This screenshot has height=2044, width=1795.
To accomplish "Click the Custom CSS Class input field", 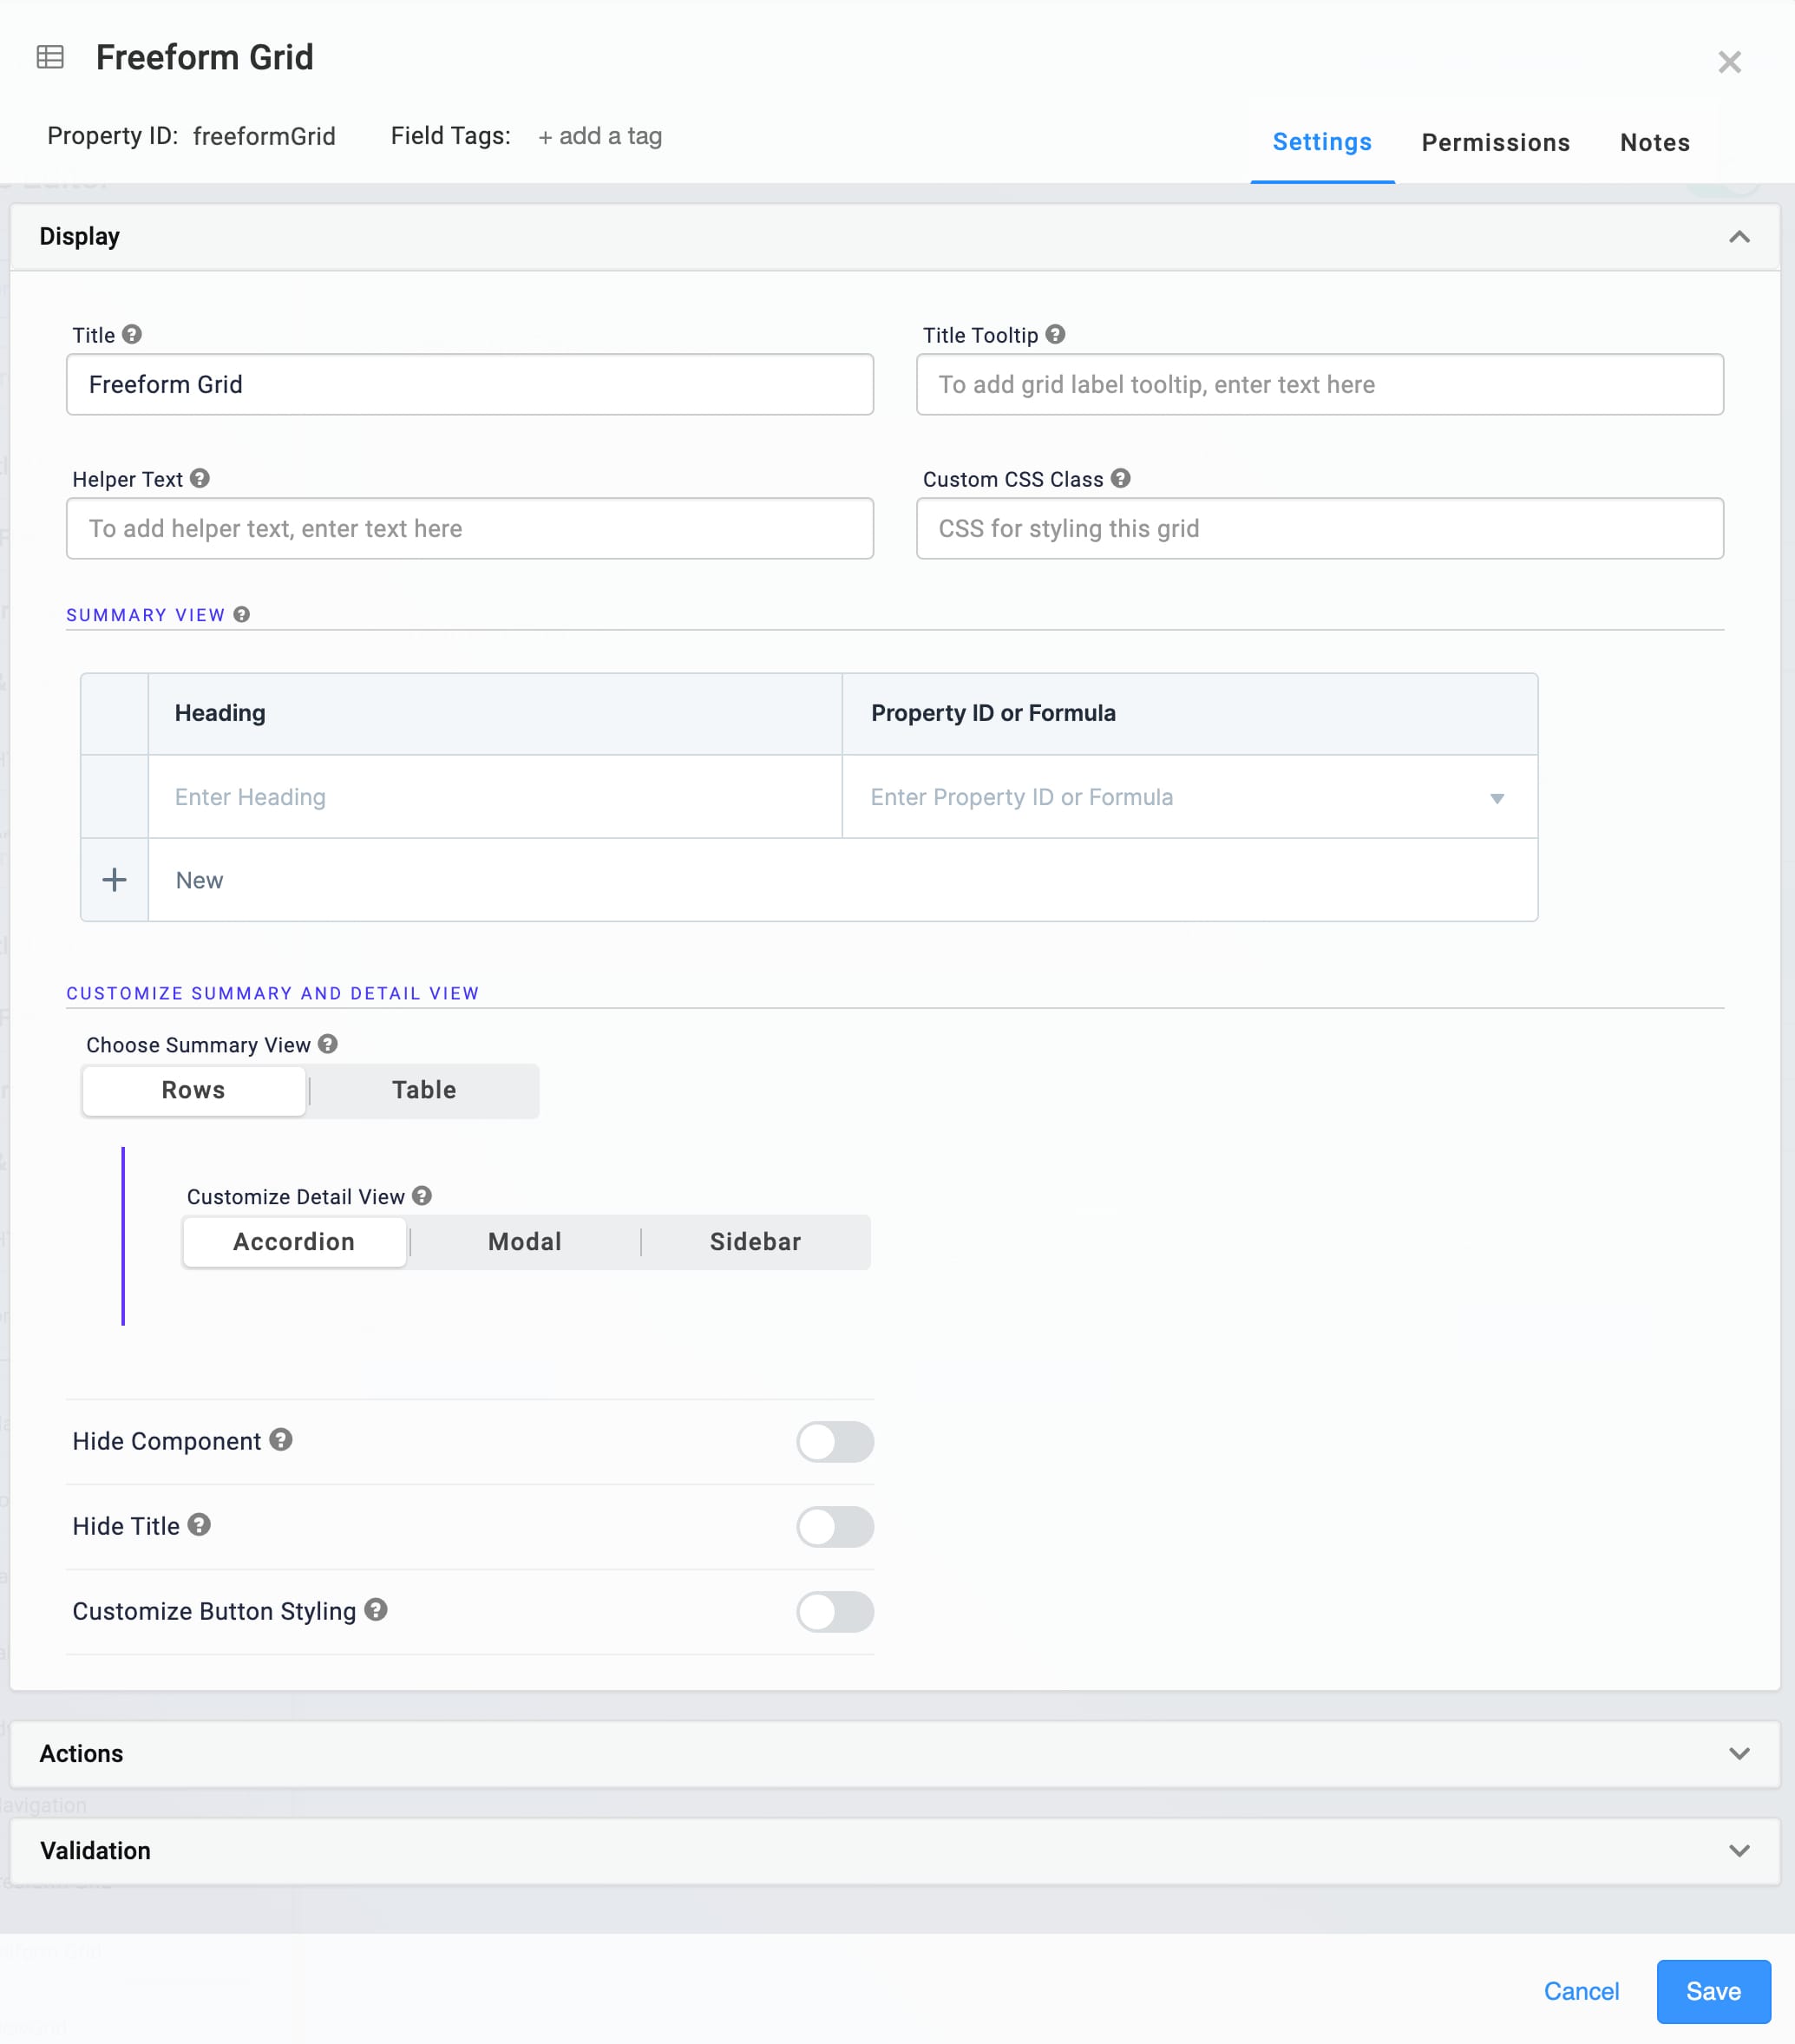I will 1319,528.
